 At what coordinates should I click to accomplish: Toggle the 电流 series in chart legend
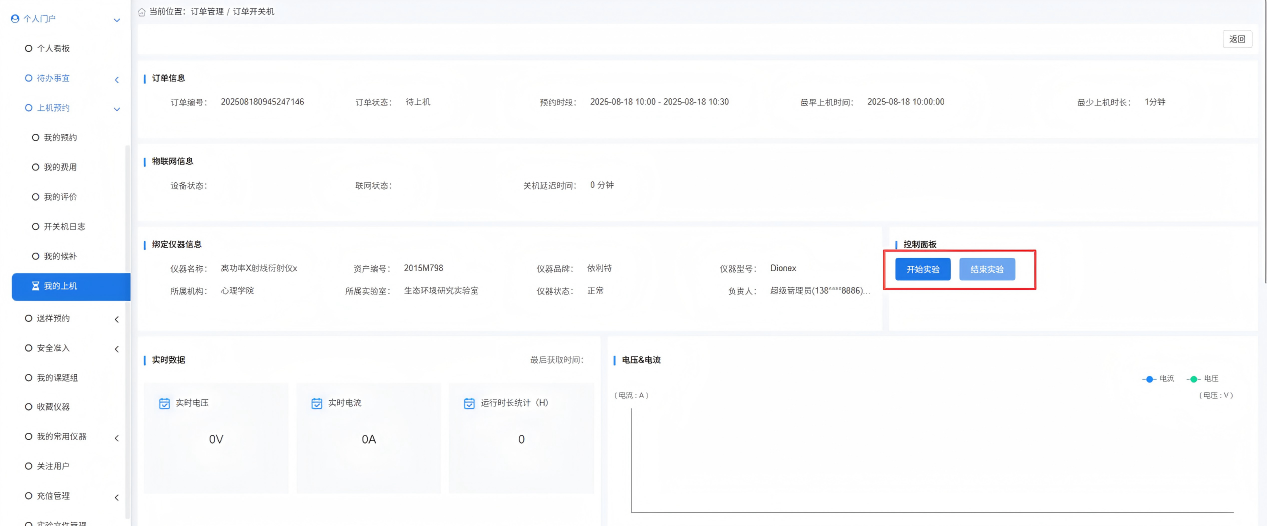1158,379
